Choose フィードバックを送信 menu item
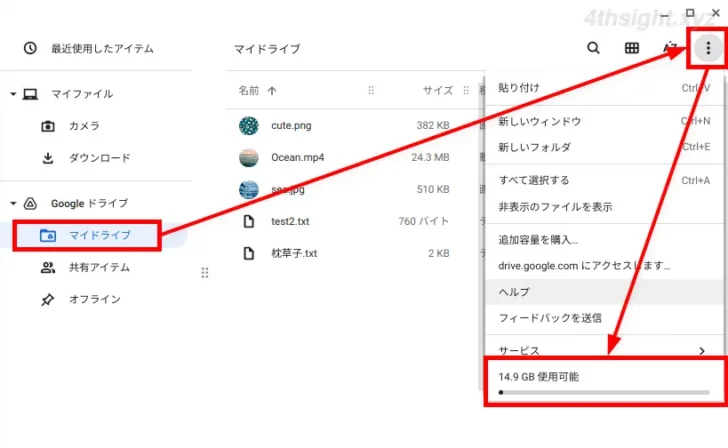The image size is (728, 448). click(x=603, y=318)
